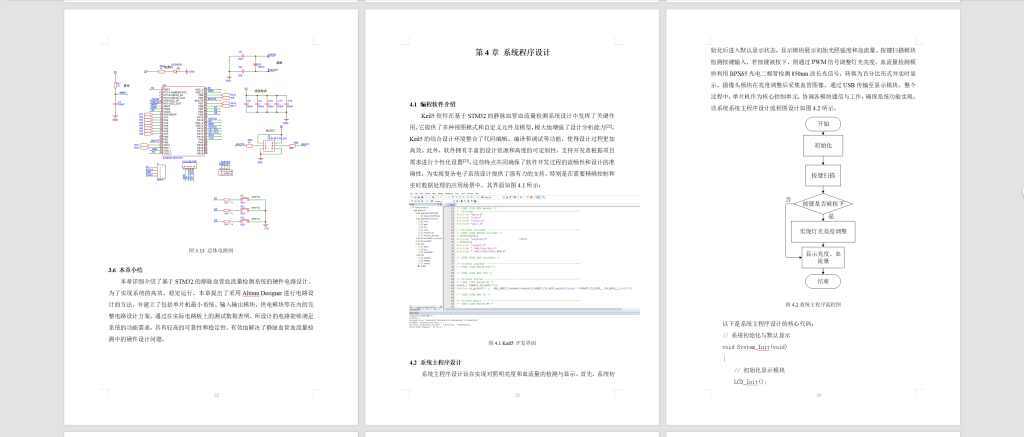This screenshot has width=1024, height=437.
Task: Click the flowchart '按键扫描' box
Action: point(823,176)
